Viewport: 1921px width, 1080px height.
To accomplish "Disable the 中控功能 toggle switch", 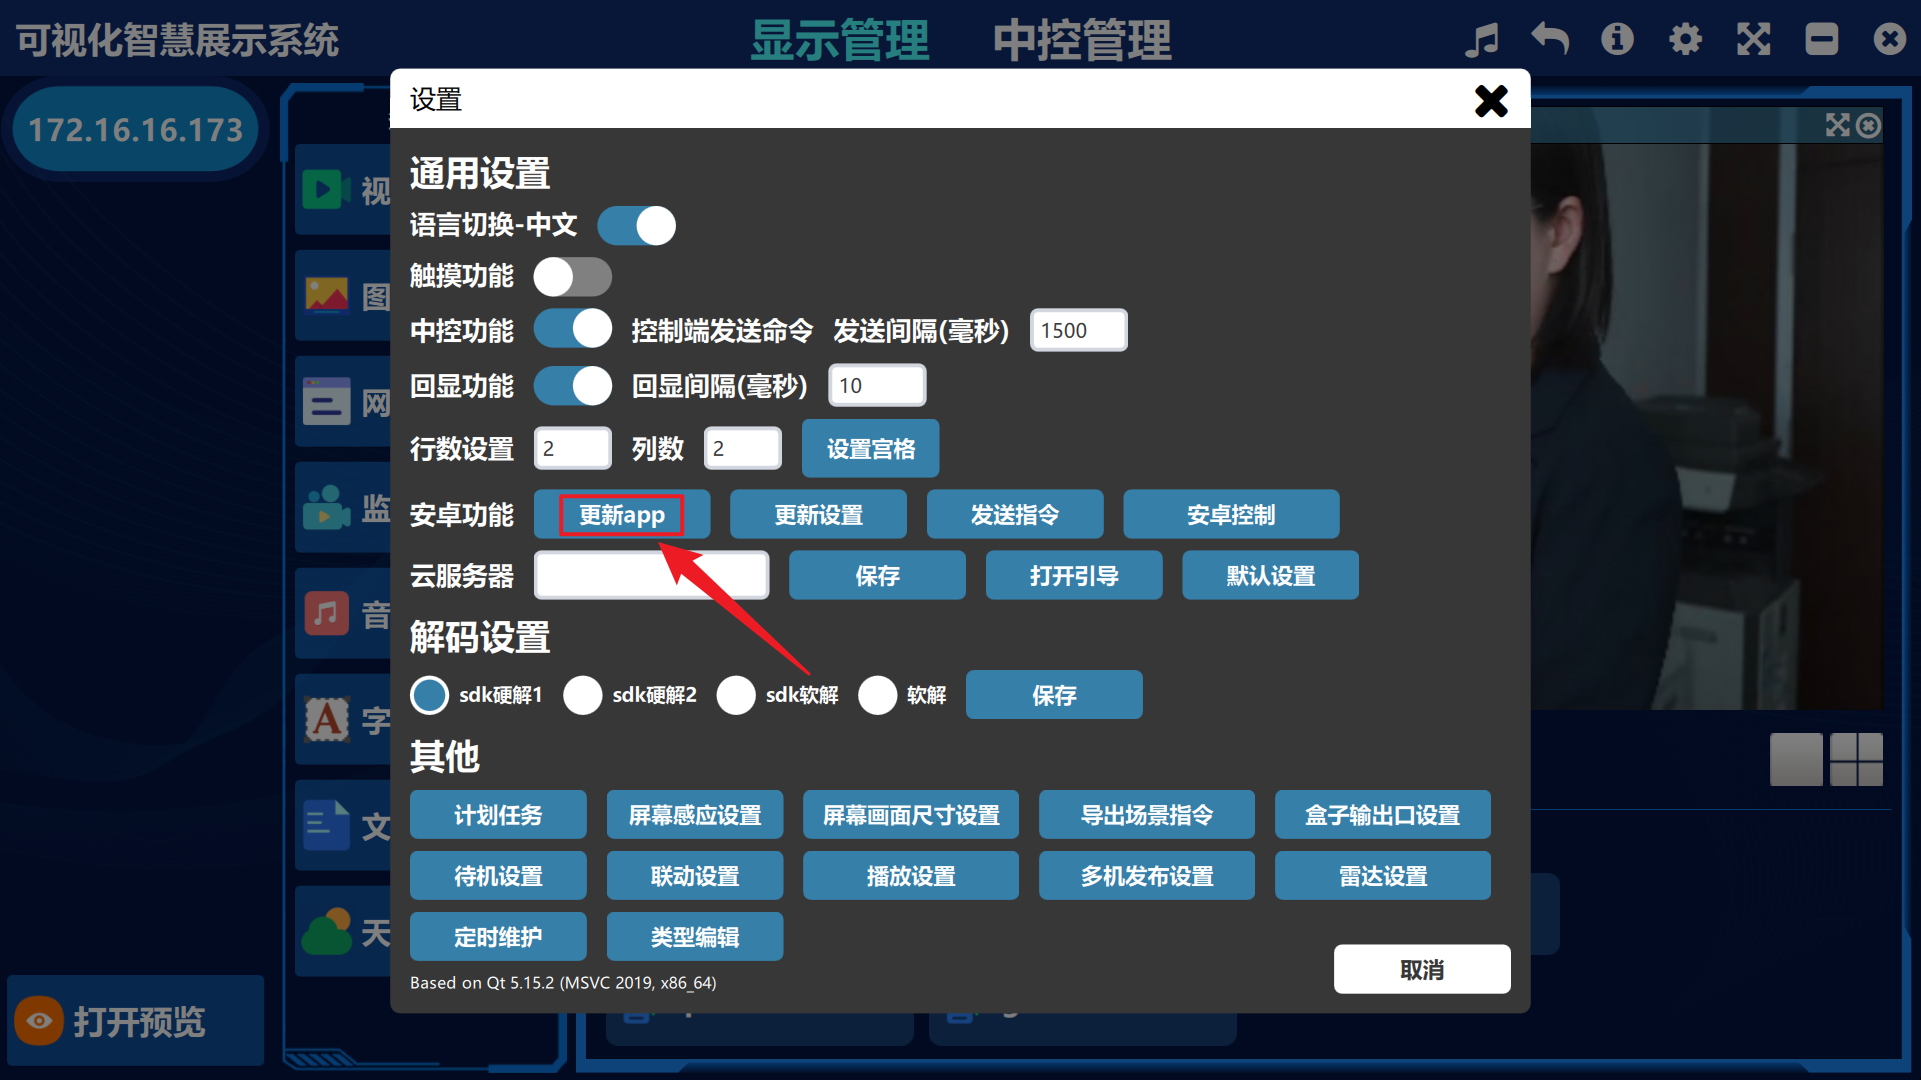I will pos(572,329).
